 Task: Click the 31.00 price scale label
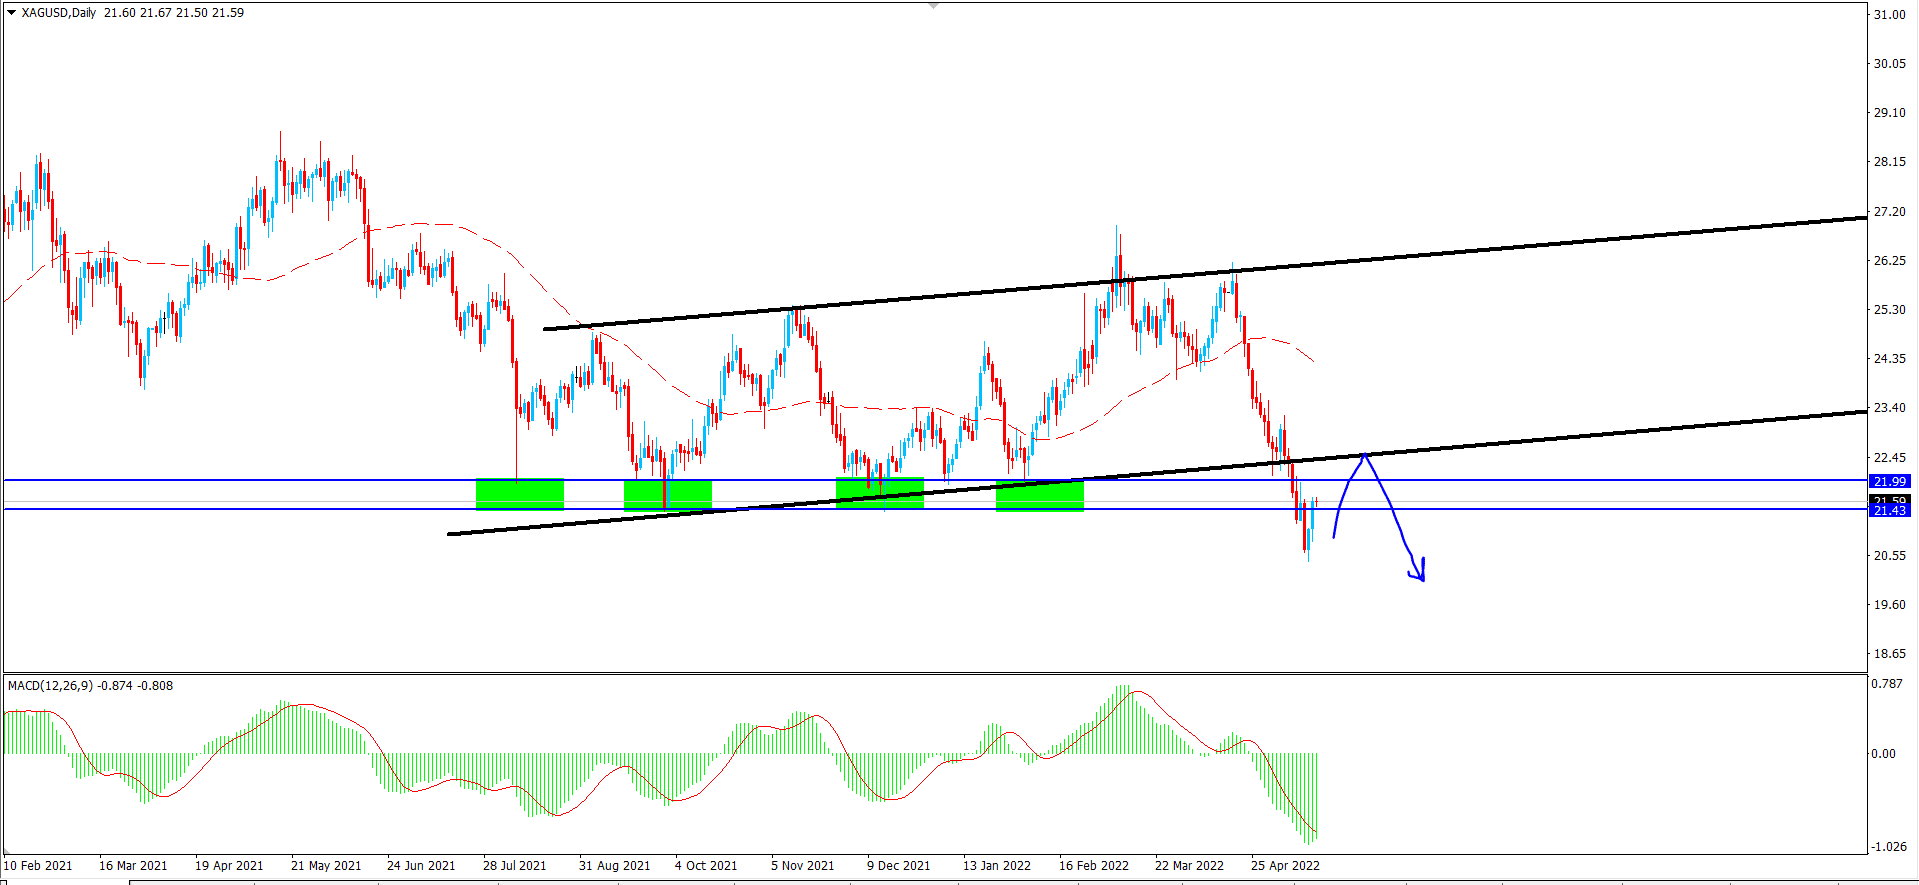1889,15
